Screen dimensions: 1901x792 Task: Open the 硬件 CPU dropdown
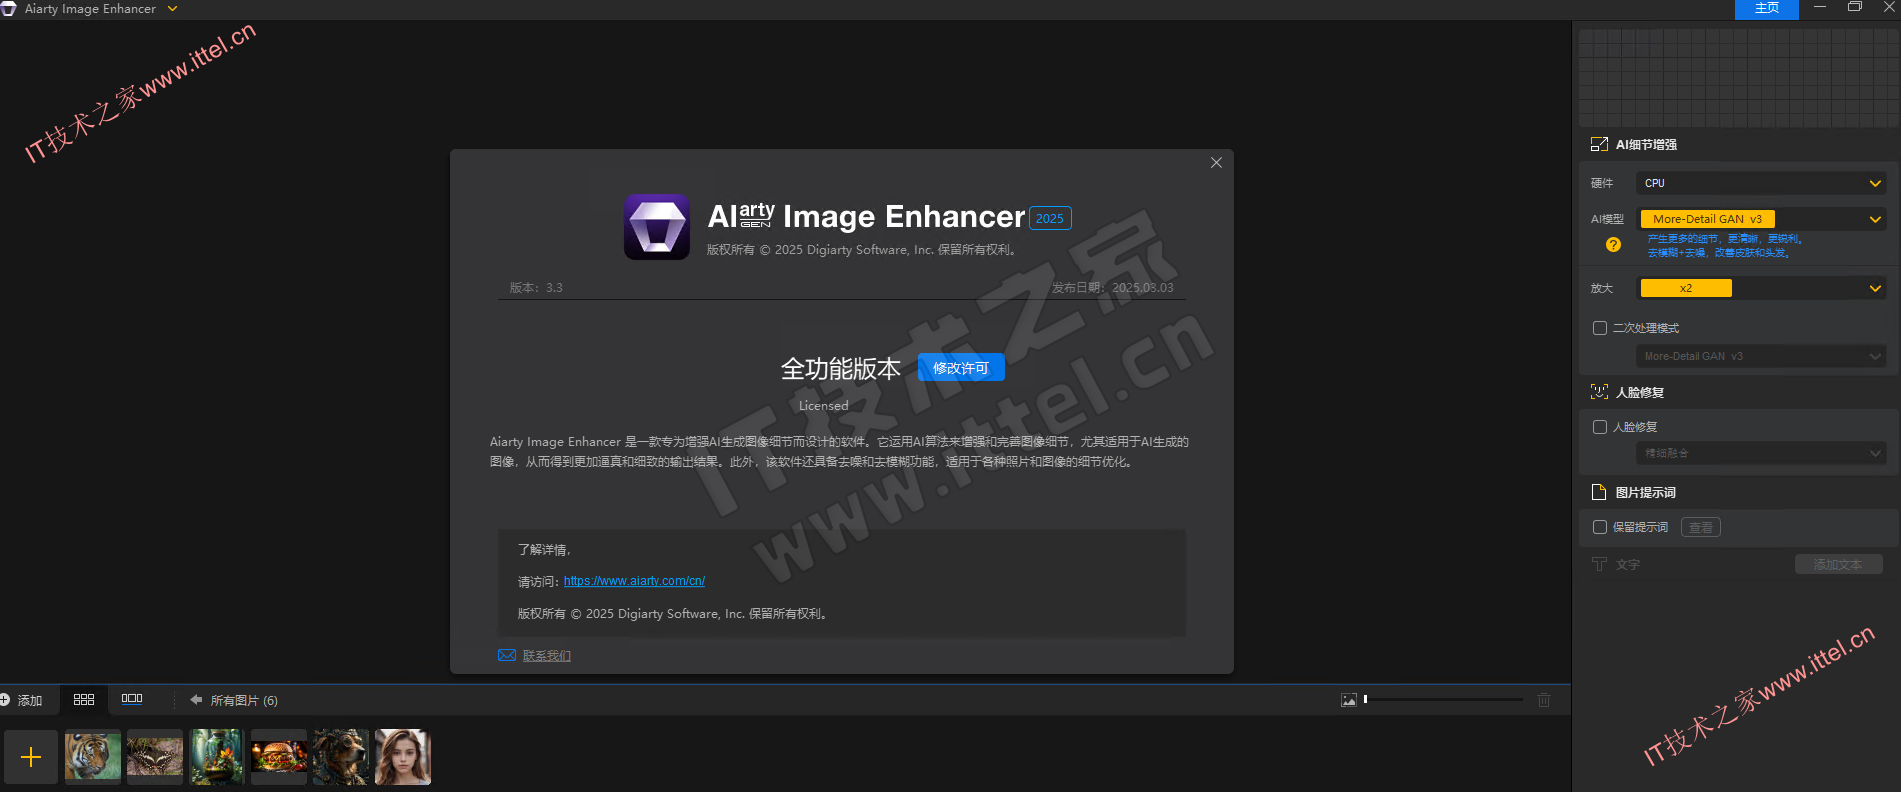pyautogui.click(x=1761, y=183)
